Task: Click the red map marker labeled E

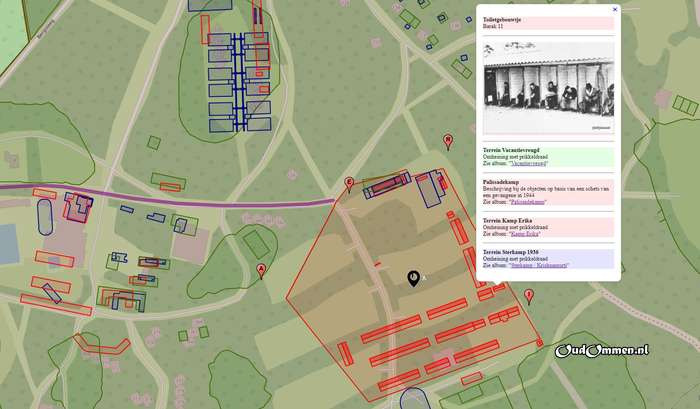Action: point(349,183)
